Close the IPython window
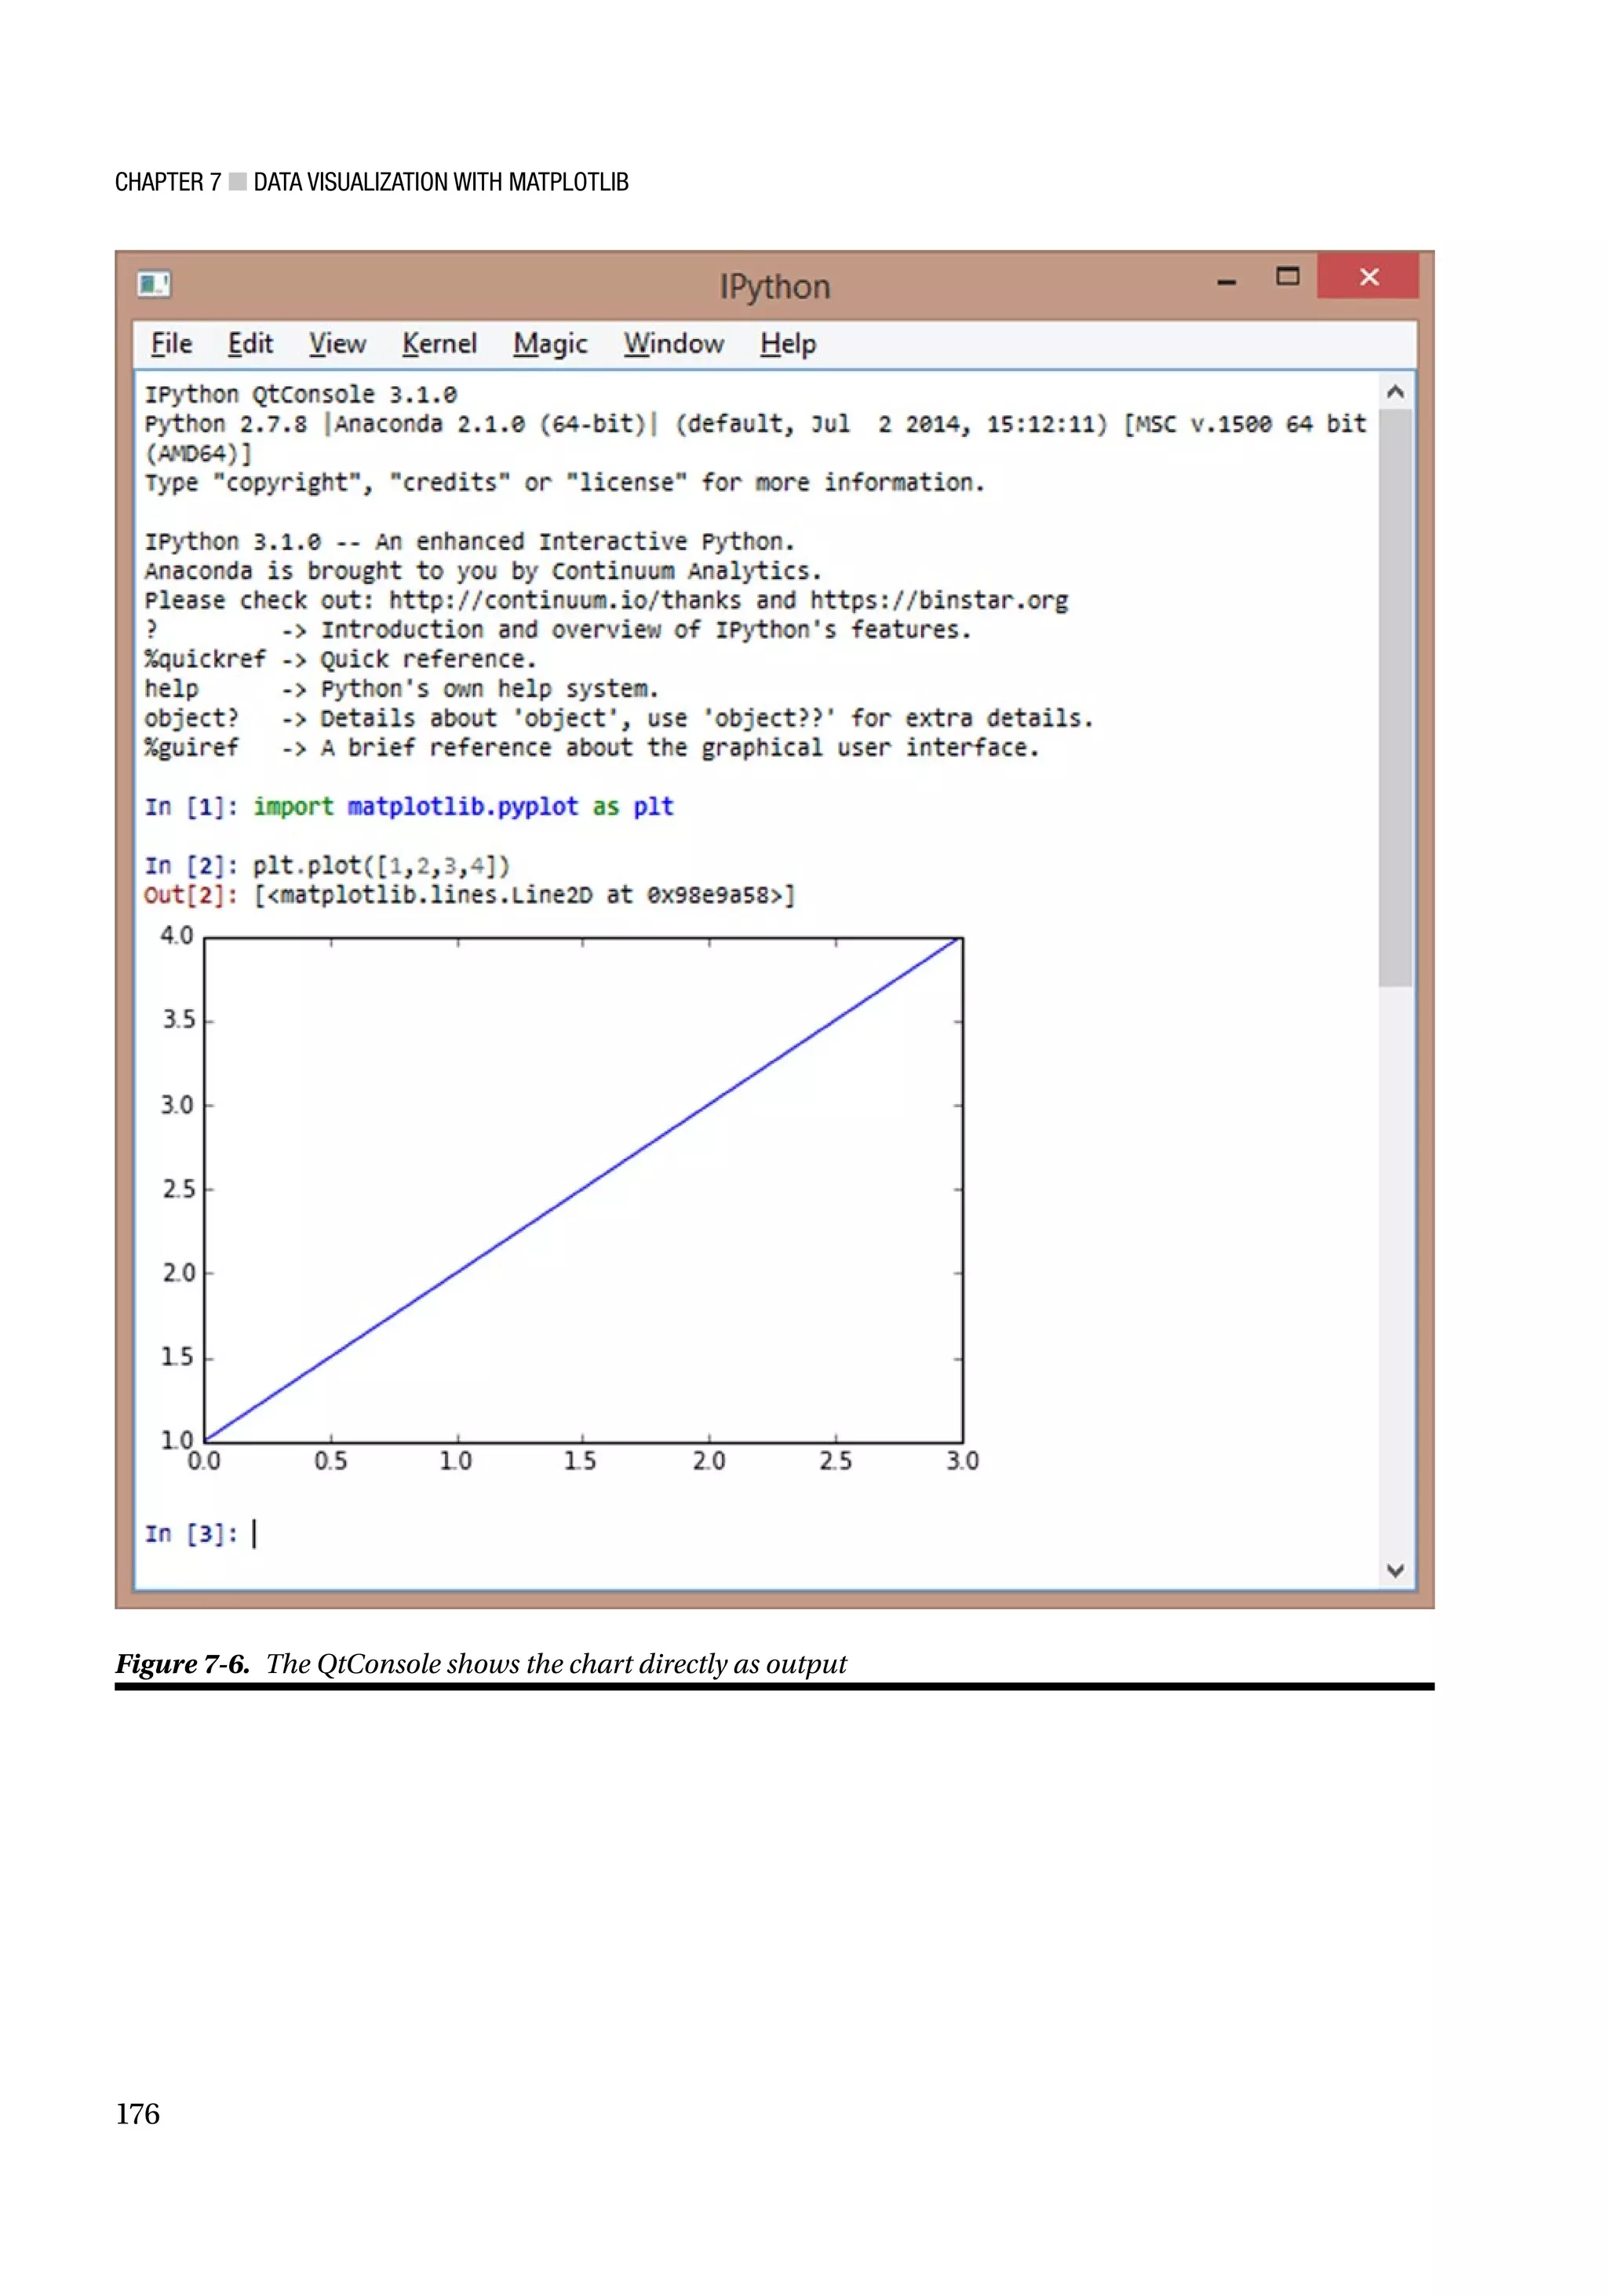The width and height of the screenshot is (1607, 2296). [1368, 277]
